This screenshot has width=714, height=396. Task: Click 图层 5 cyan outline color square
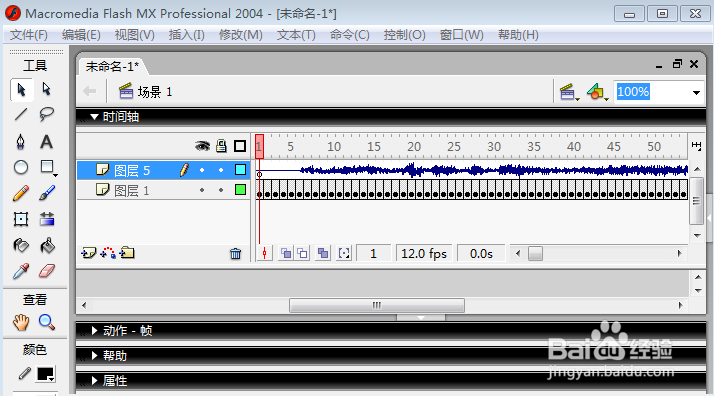point(240,170)
